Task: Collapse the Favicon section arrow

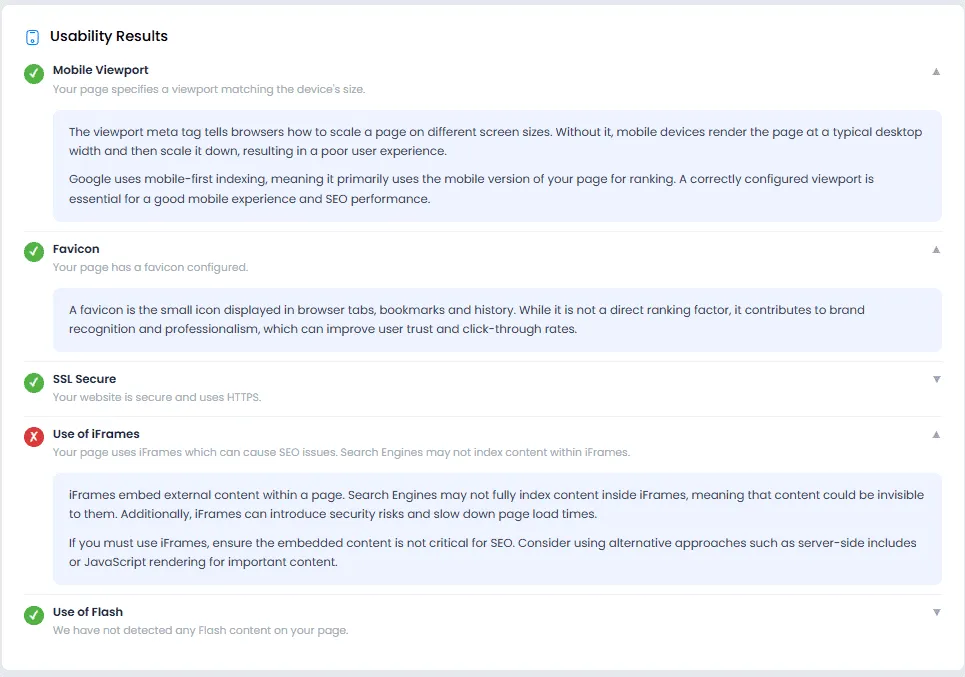Action: point(936,249)
